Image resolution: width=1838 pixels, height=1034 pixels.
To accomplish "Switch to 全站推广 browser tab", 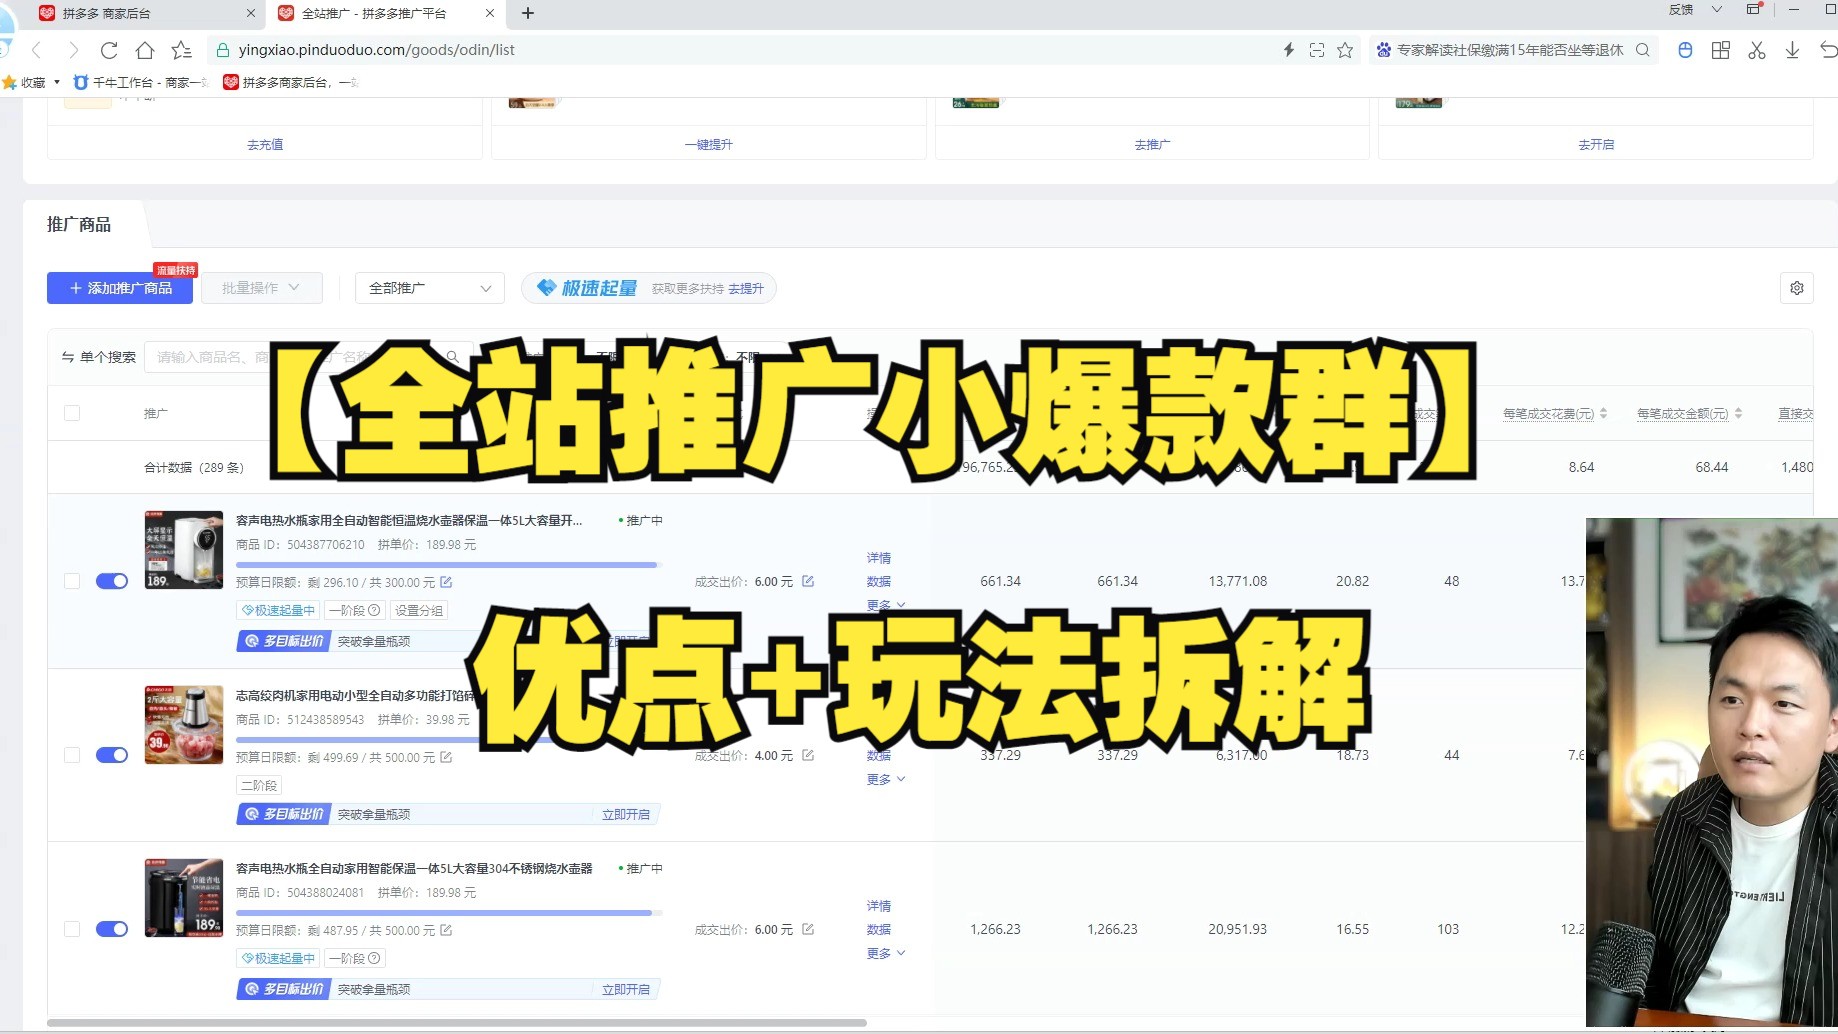I will [x=385, y=13].
